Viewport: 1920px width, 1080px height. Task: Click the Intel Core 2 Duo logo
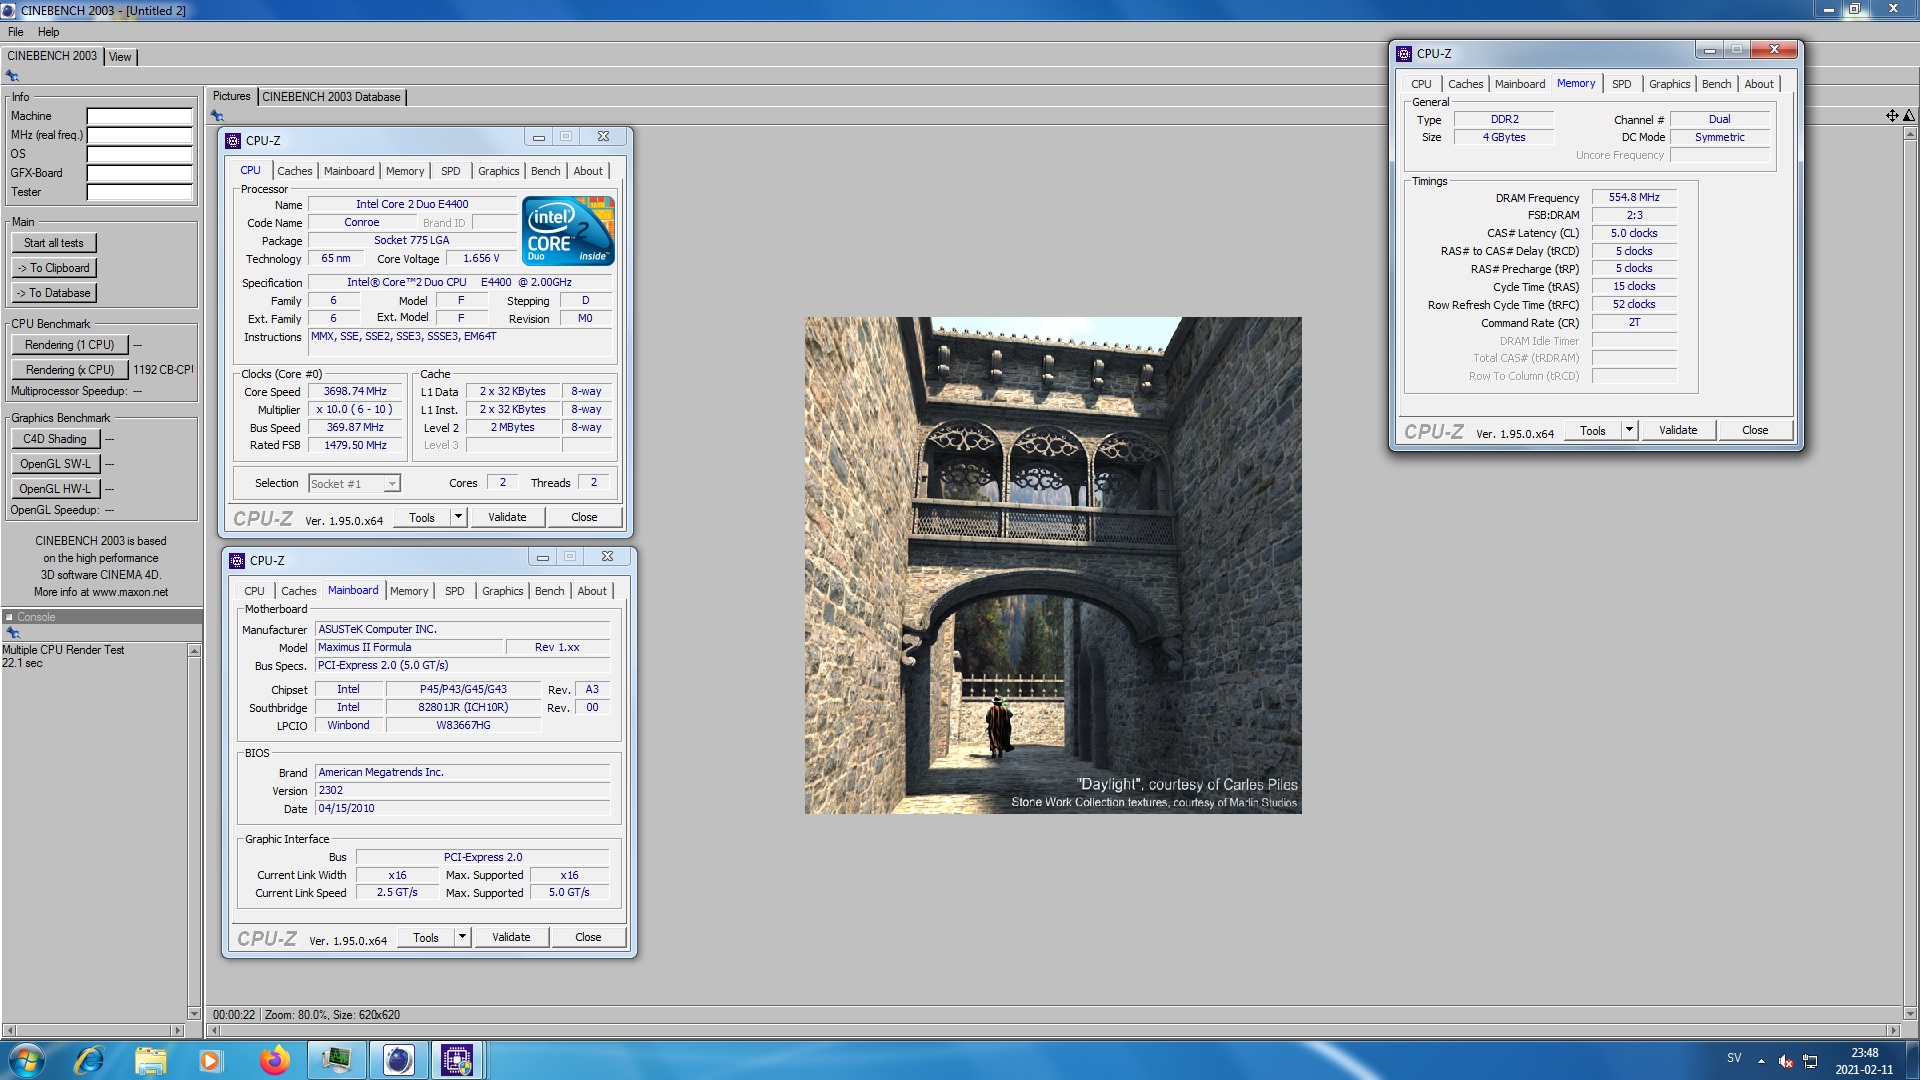click(x=568, y=231)
